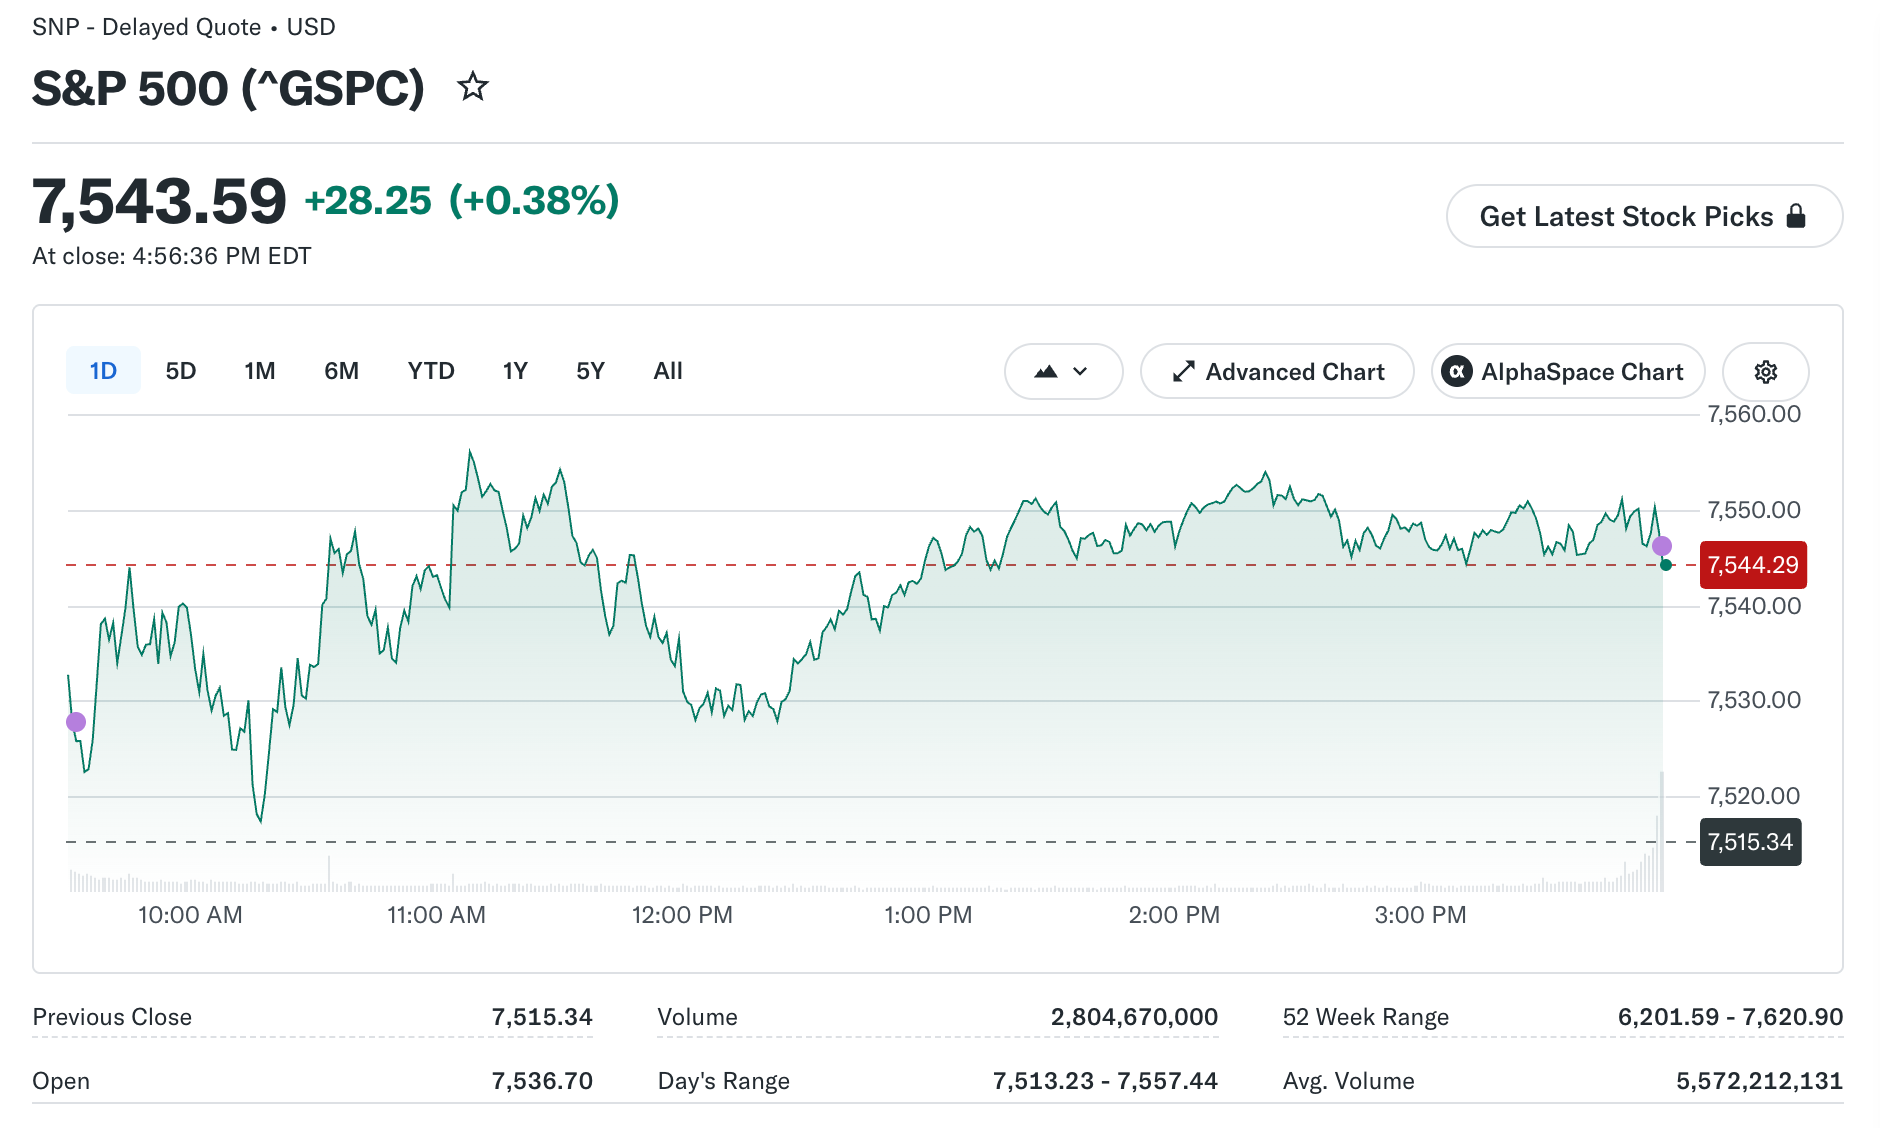This screenshot has height=1128, width=1880.
Task: Click the purple event marker near market close
Action: coord(1662,546)
